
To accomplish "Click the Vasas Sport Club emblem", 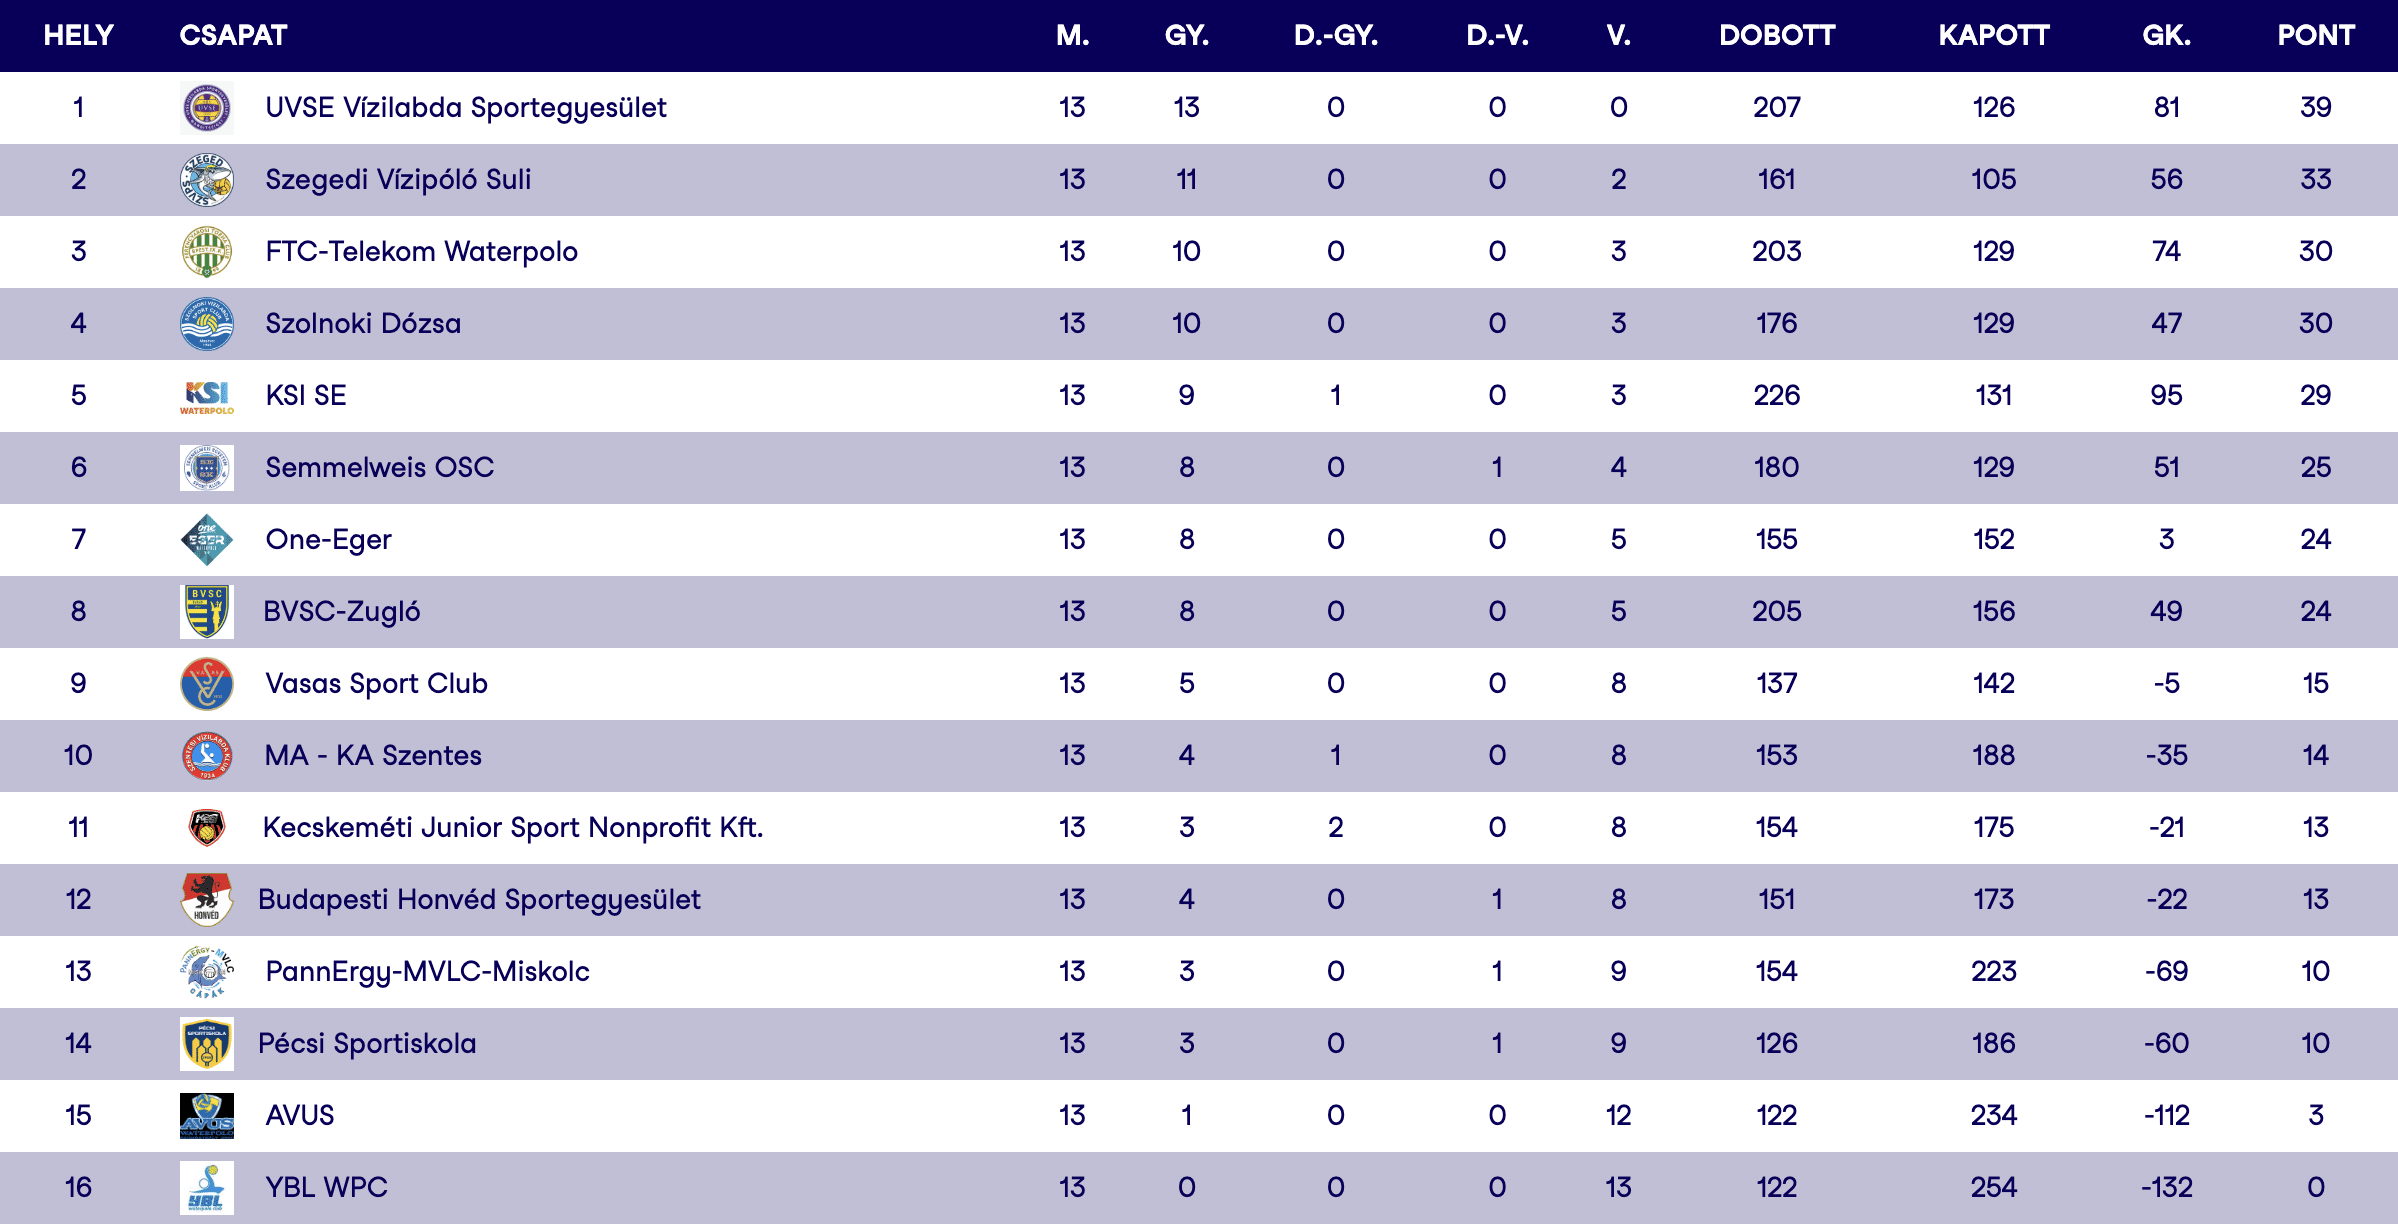I will (x=206, y=684).
